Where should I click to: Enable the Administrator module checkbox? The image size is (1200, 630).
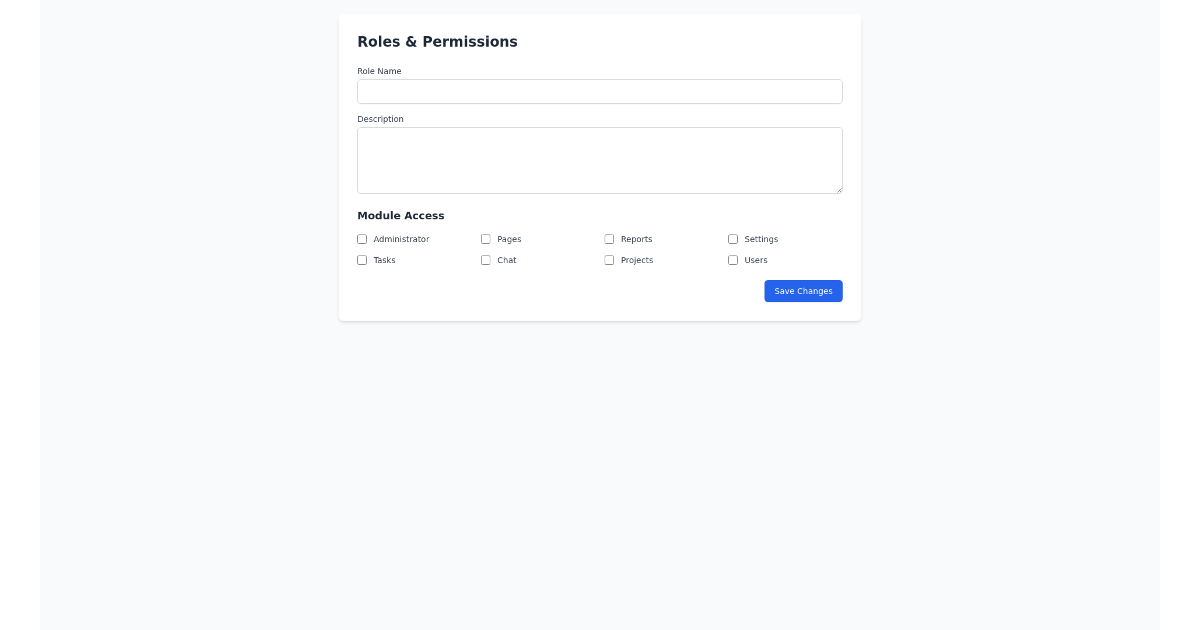(362, 239)
